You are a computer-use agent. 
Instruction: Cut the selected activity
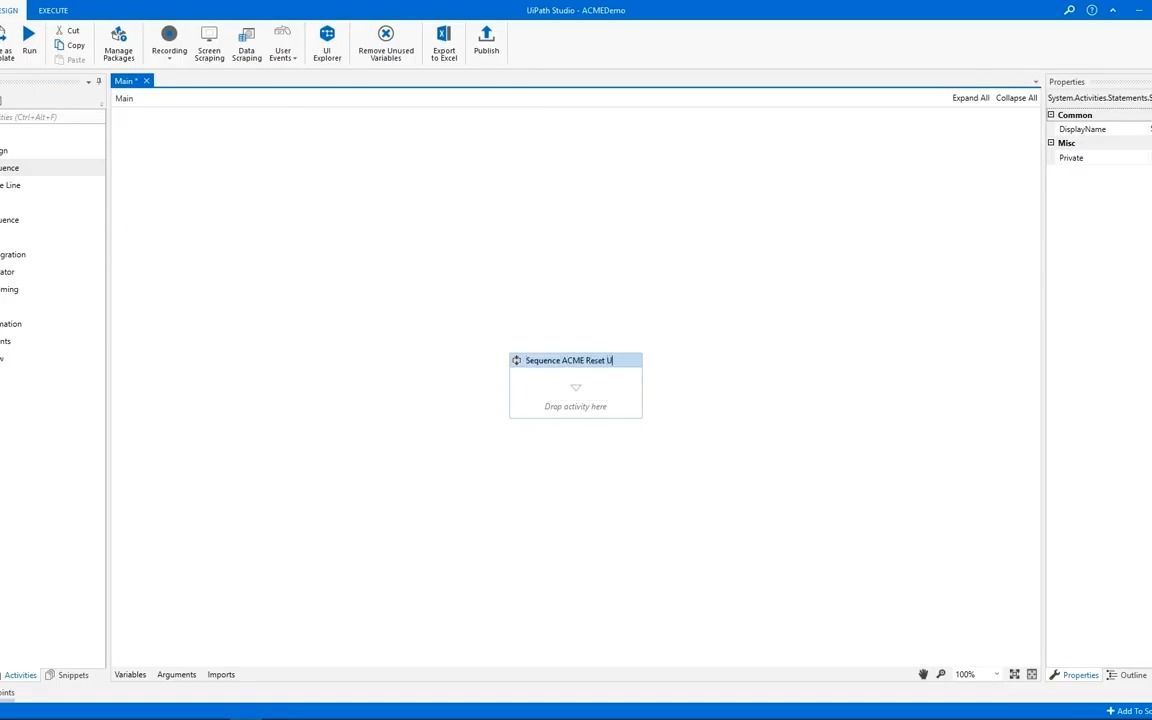tap(68, 30)
